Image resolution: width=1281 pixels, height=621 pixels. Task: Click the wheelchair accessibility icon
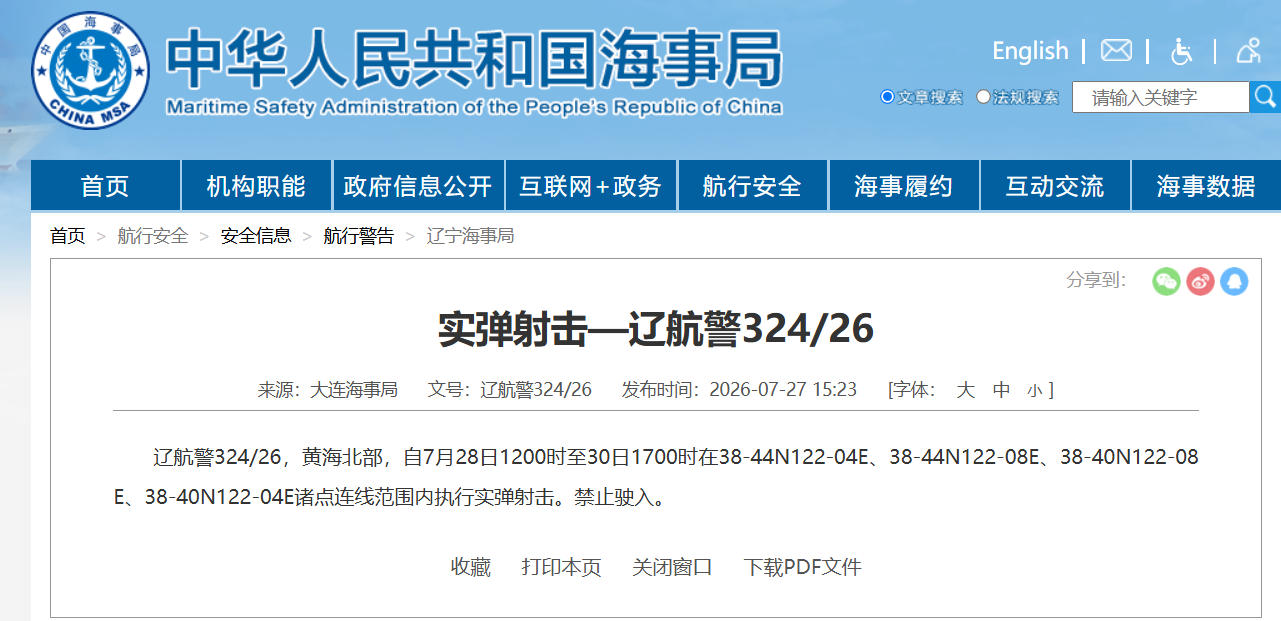(1182, 51)
